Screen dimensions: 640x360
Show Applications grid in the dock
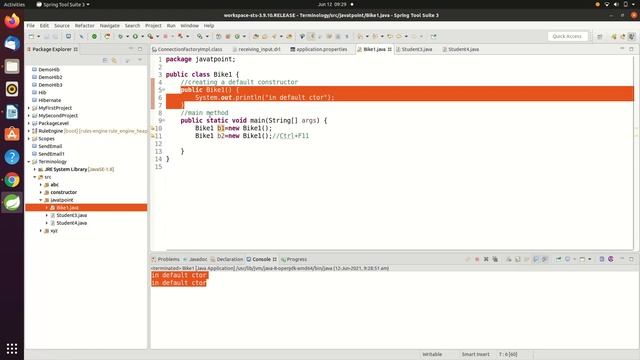(x=12, y=349)
